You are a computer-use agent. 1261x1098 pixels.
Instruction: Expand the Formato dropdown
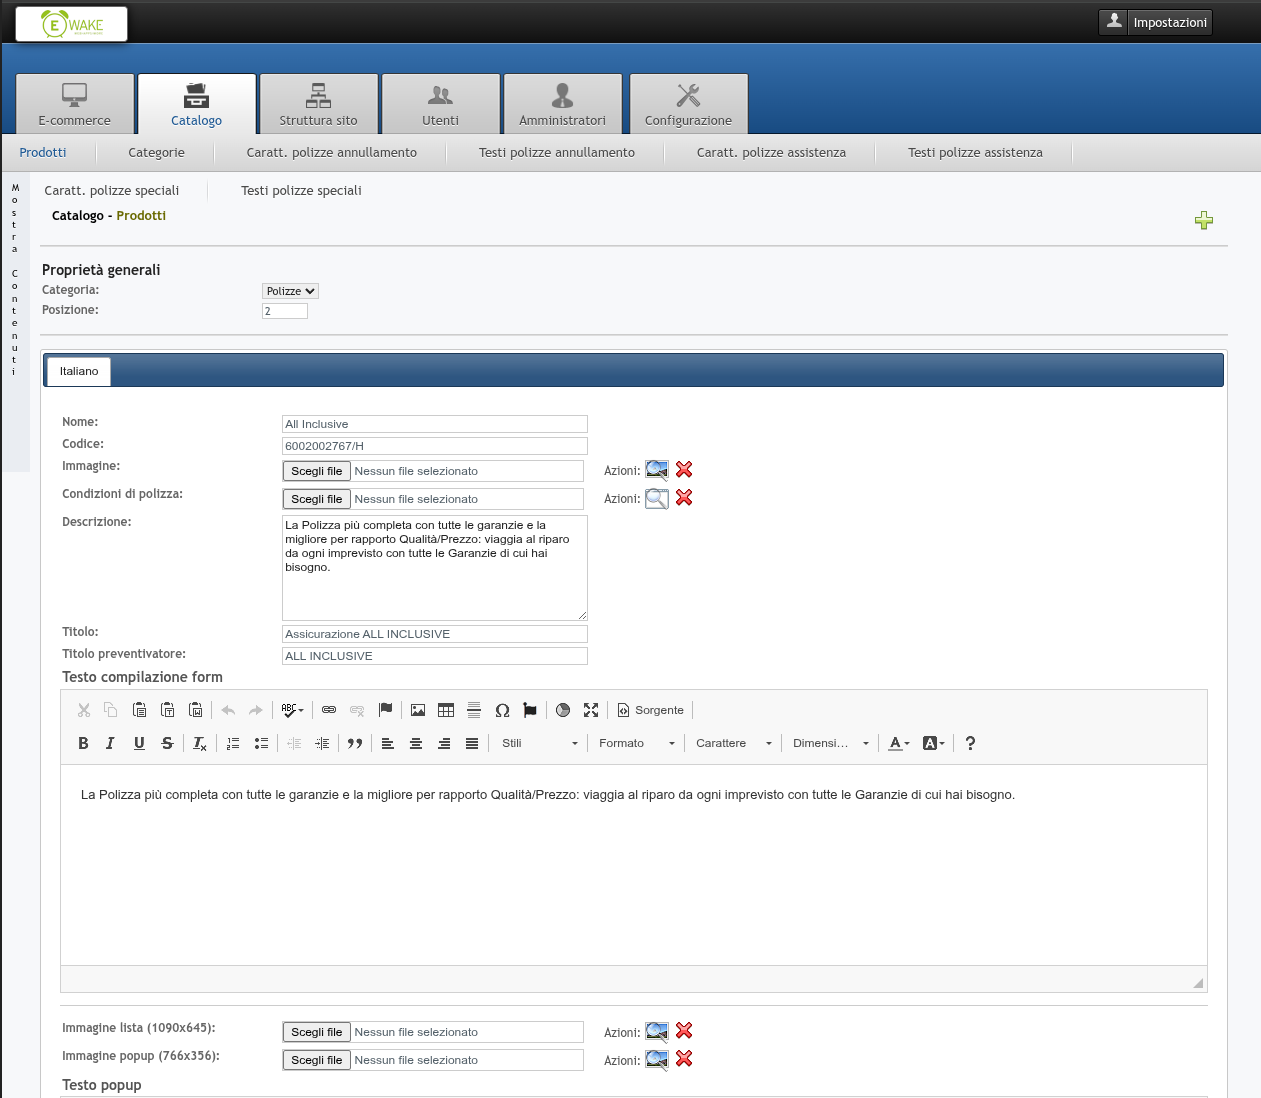(637, 743)
